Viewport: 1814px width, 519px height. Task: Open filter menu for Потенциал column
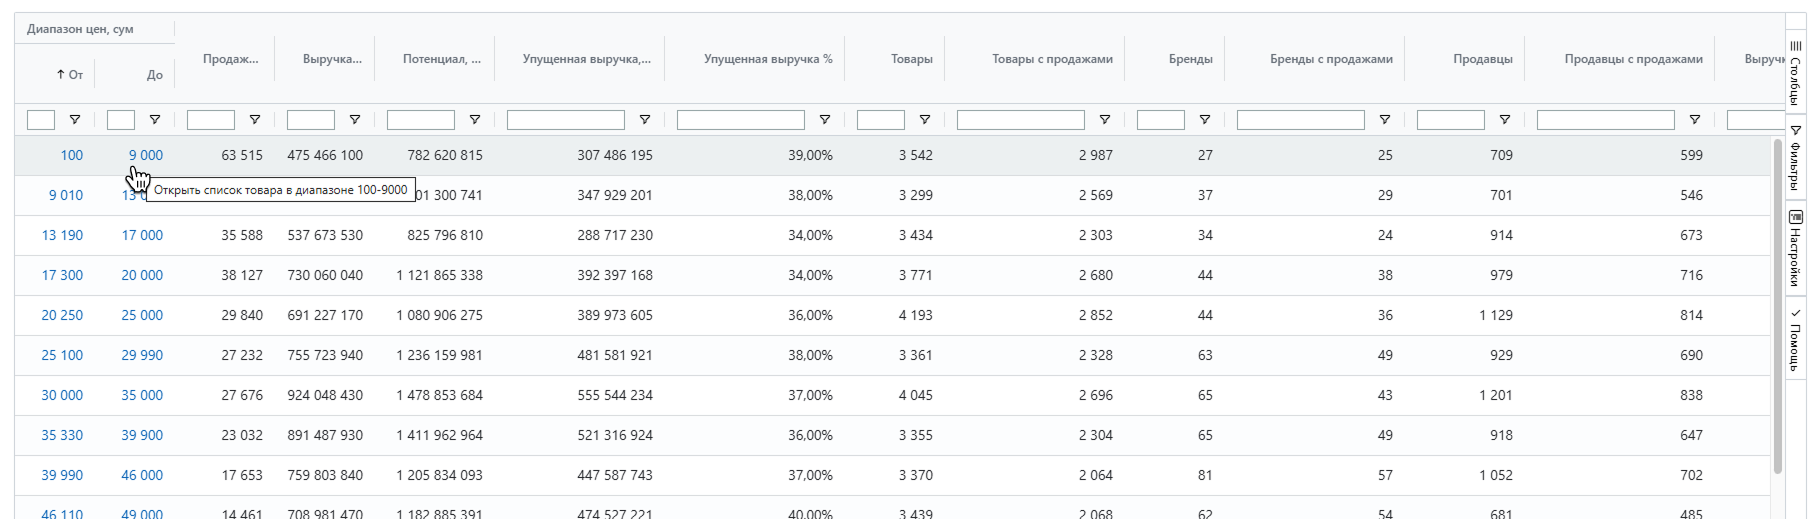pos(475,120)
